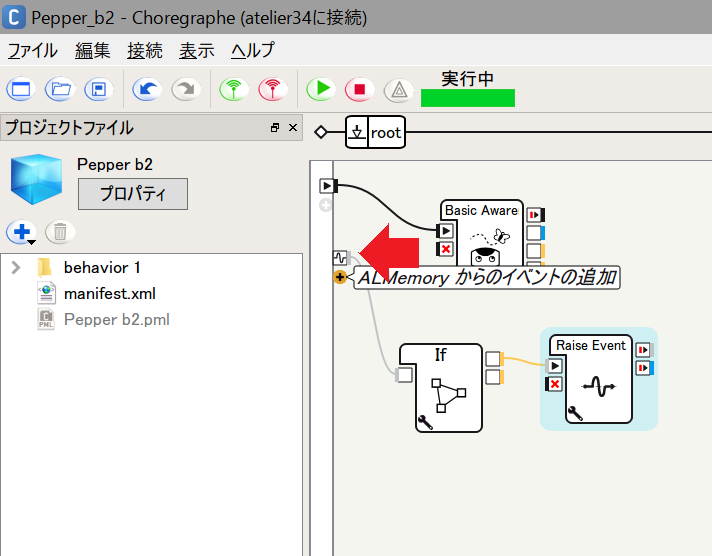Click the root breadcrumb box
The width and height of the screenshot is (712, 556).
tap(376, 132)
